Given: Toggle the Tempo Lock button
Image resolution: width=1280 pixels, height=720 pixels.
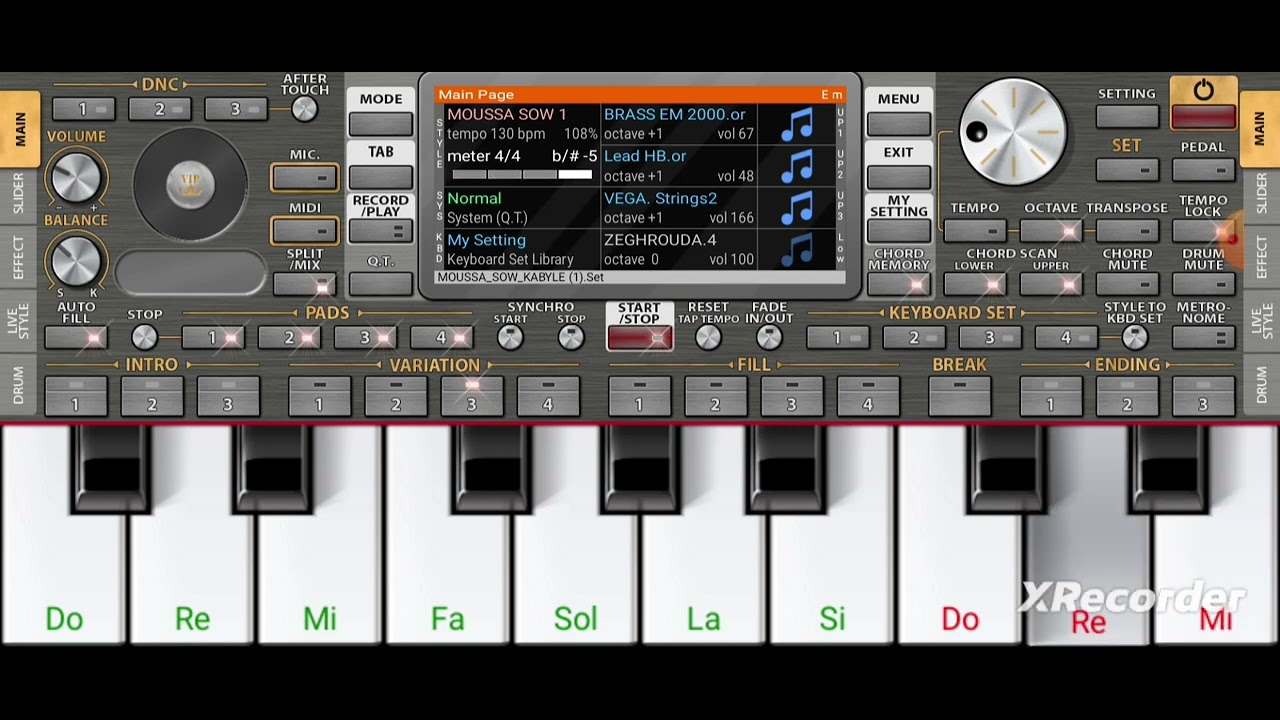Looking at the screenshot, I should click(x=1203, y=231).
